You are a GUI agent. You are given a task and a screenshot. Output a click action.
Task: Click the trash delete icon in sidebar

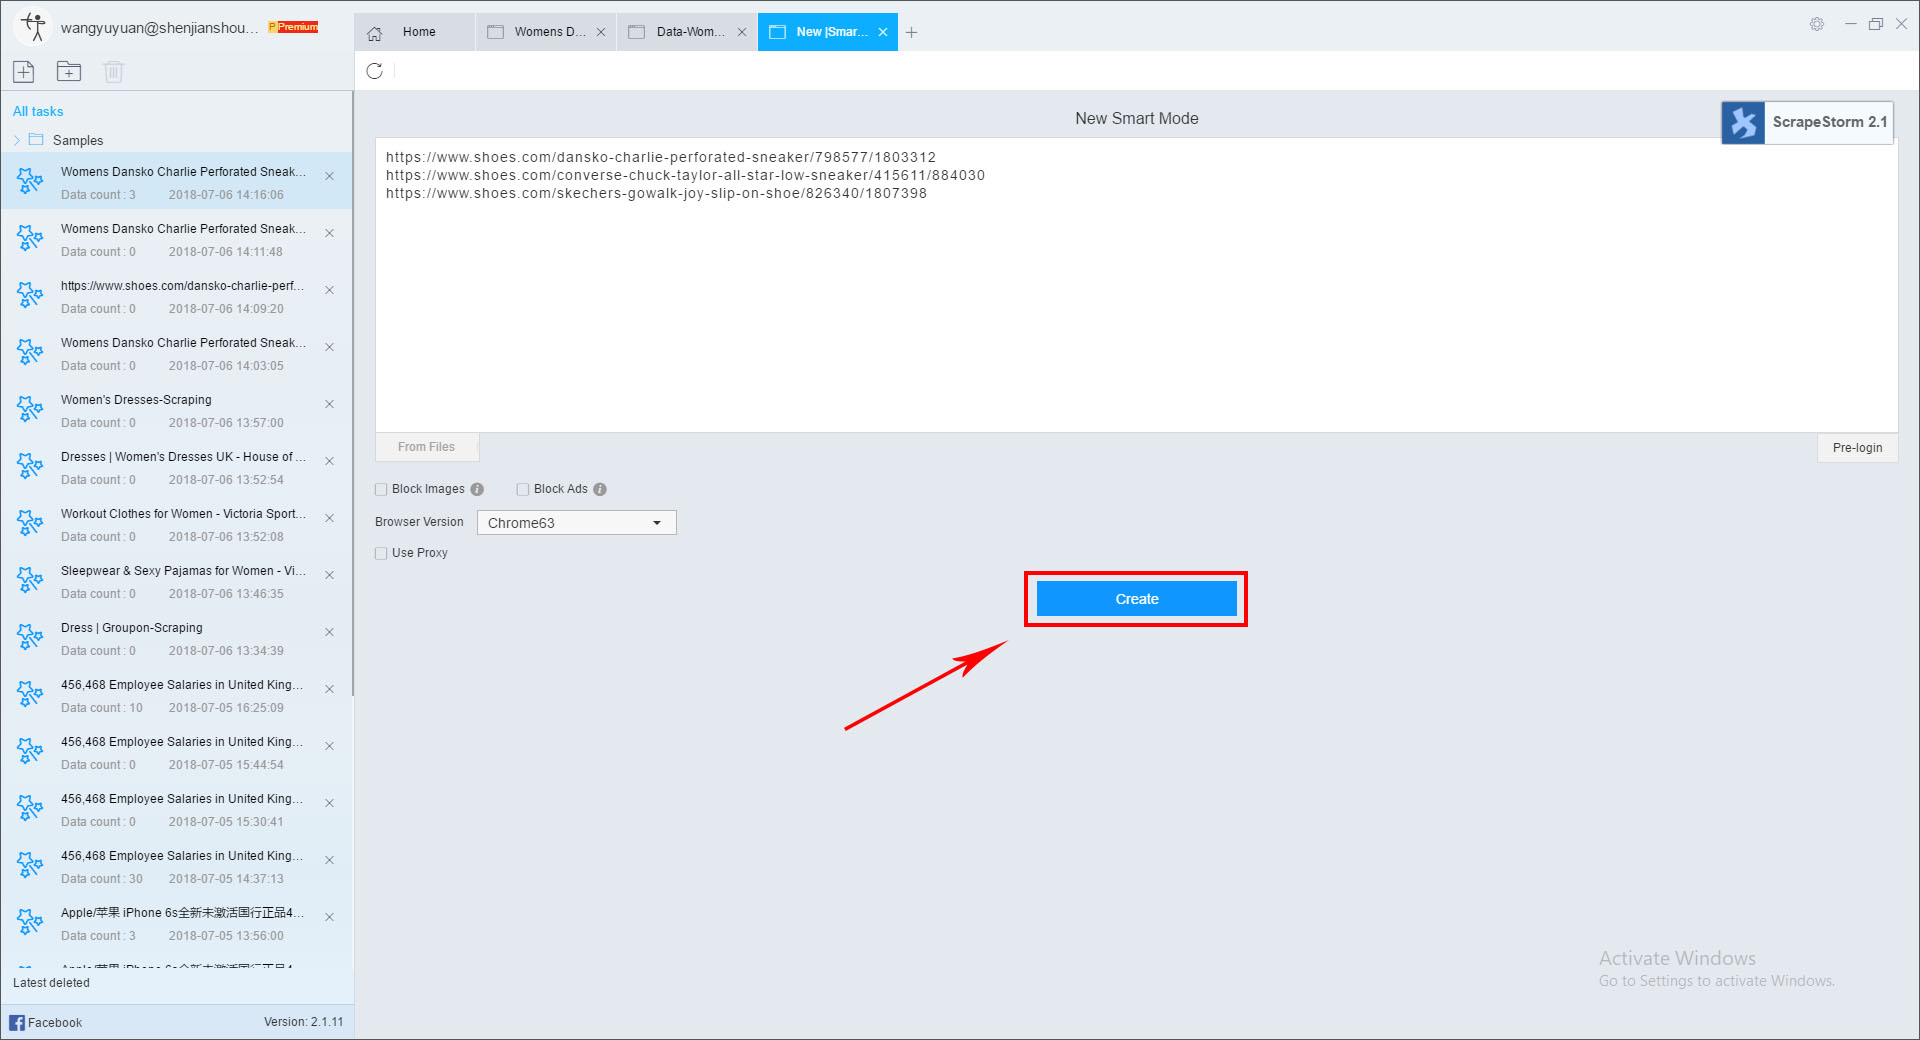113,72
